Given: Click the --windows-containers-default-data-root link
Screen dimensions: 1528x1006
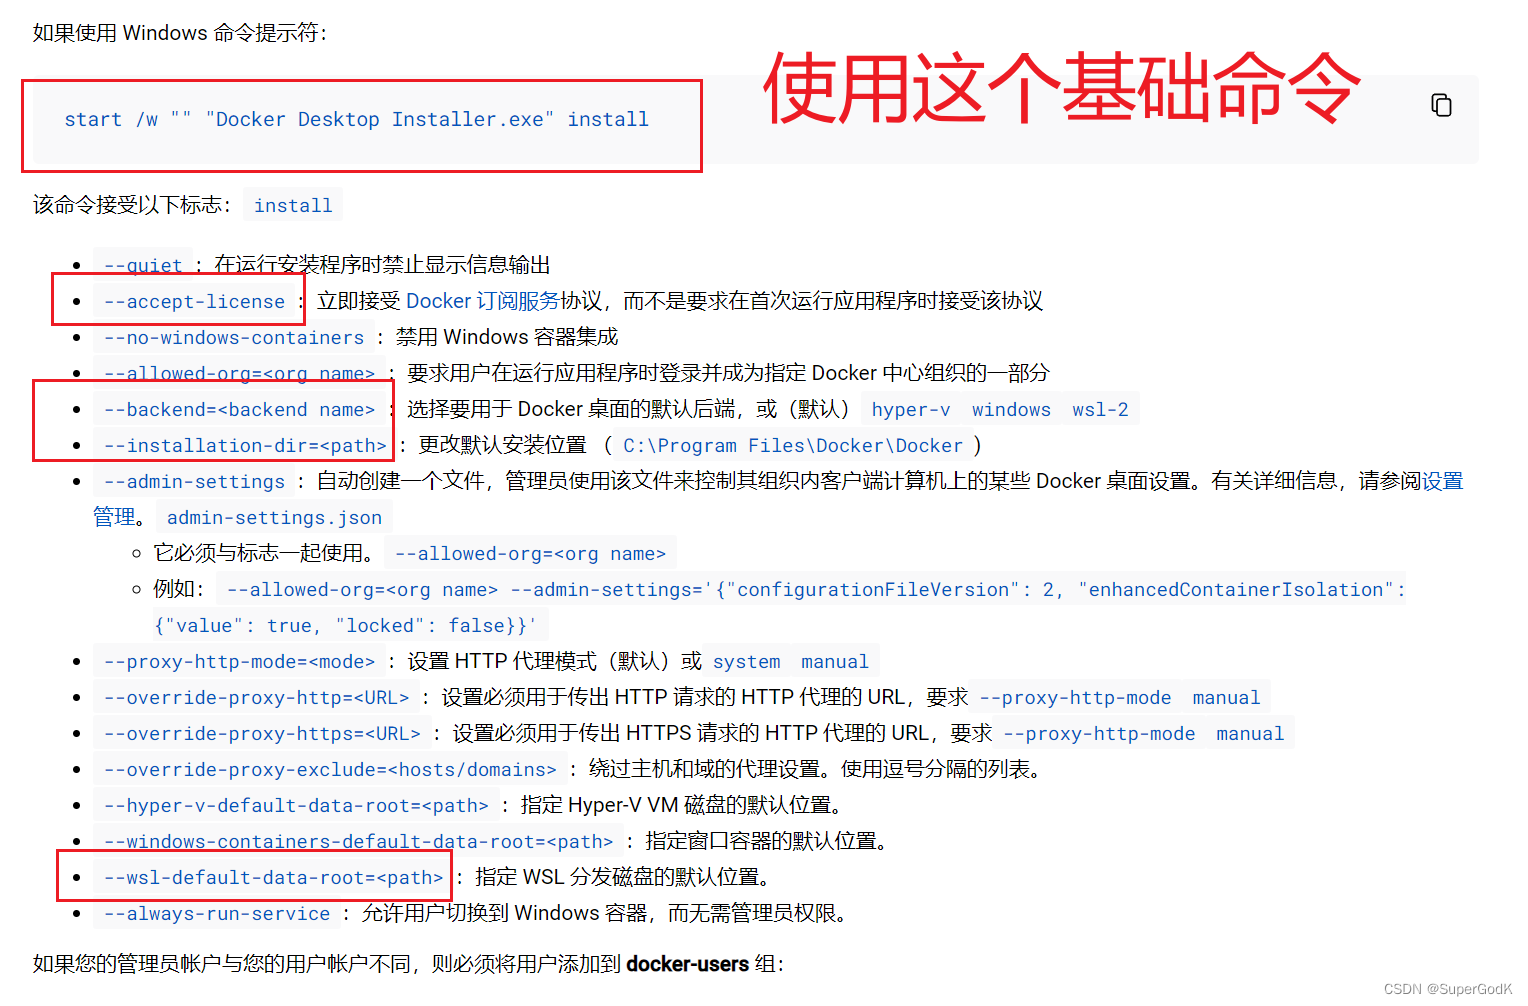Looking at the screenshot, I should tap(357, 841).
